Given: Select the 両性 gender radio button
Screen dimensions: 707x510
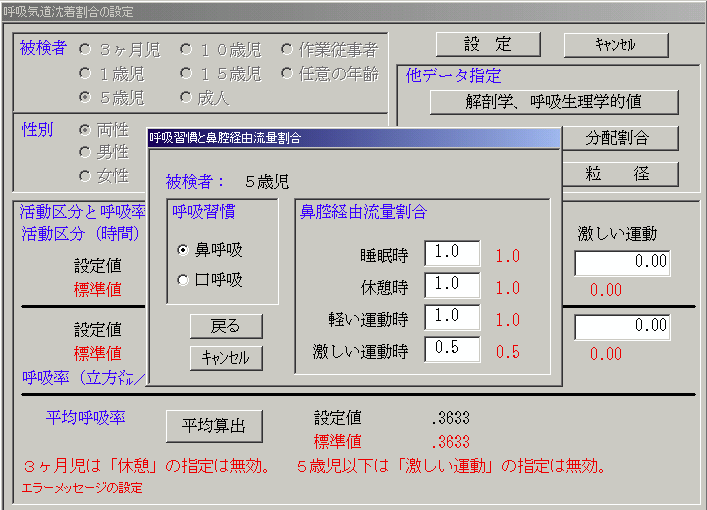Looking at the screenshot, I should tap(86, 129).
